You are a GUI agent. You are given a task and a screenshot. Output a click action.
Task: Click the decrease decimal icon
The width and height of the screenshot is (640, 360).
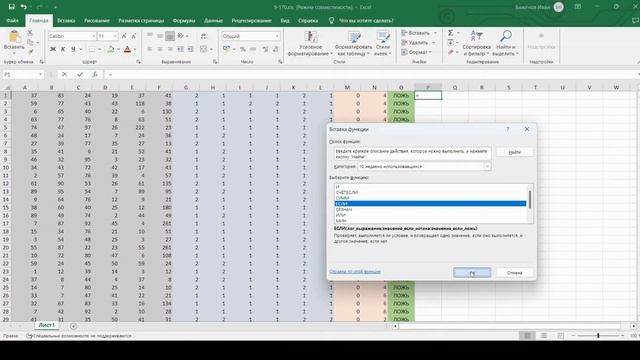[x=276, y=49]
